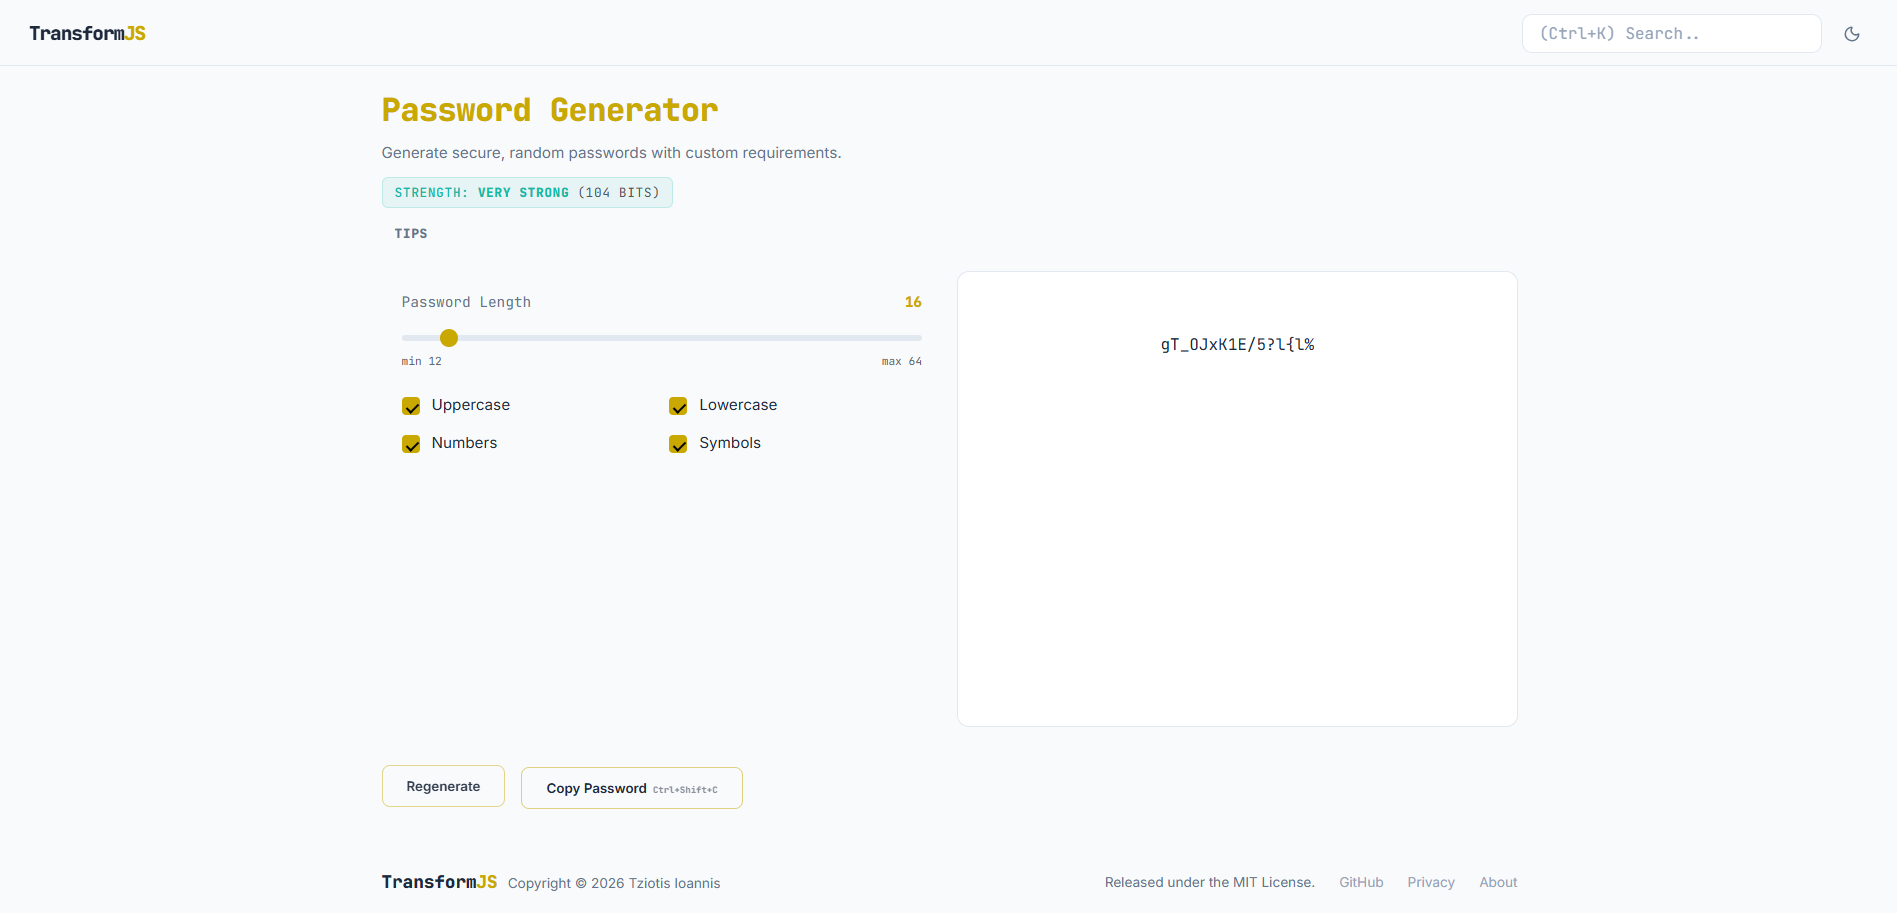Disable the Symbols checkbox
1897x913 pixels.
[678, 444]
